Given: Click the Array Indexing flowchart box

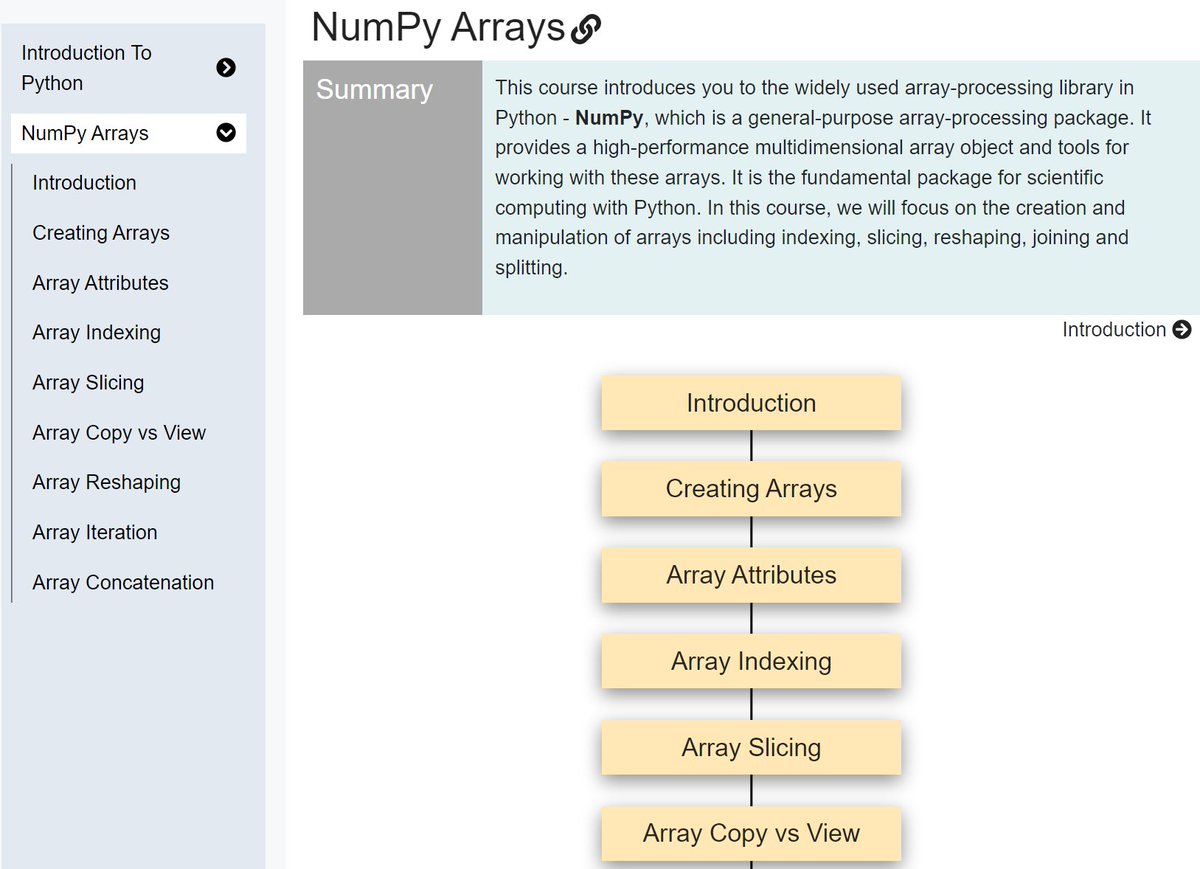Looking at the screenshot, I should (x=751, y=661).
